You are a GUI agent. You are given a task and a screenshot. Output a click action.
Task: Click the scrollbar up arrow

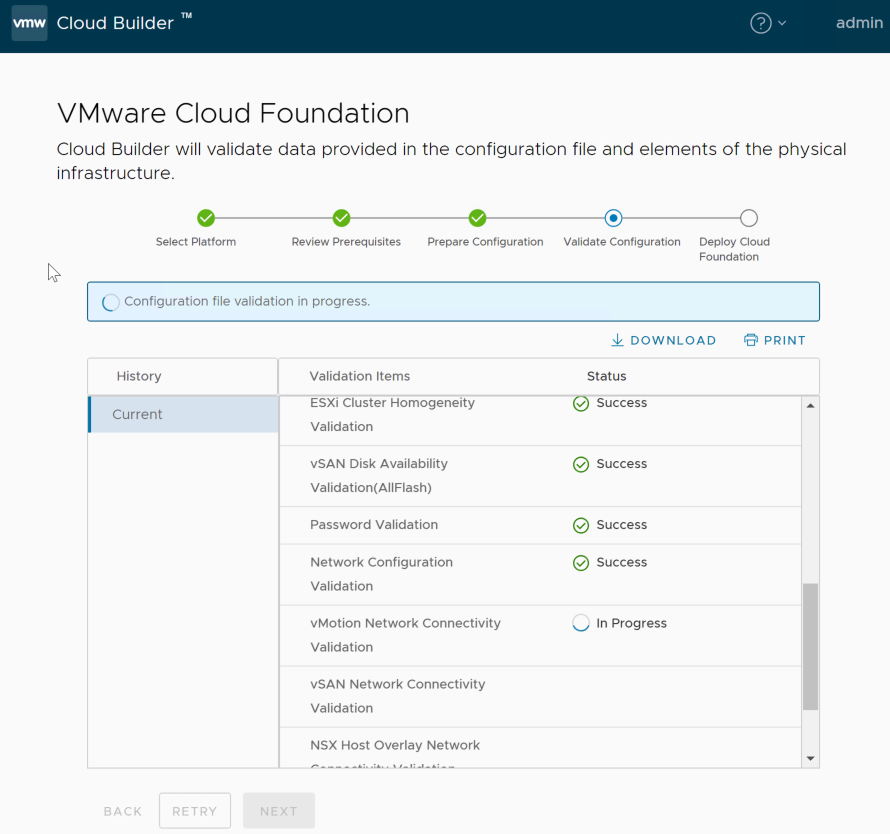coord(811,405)
